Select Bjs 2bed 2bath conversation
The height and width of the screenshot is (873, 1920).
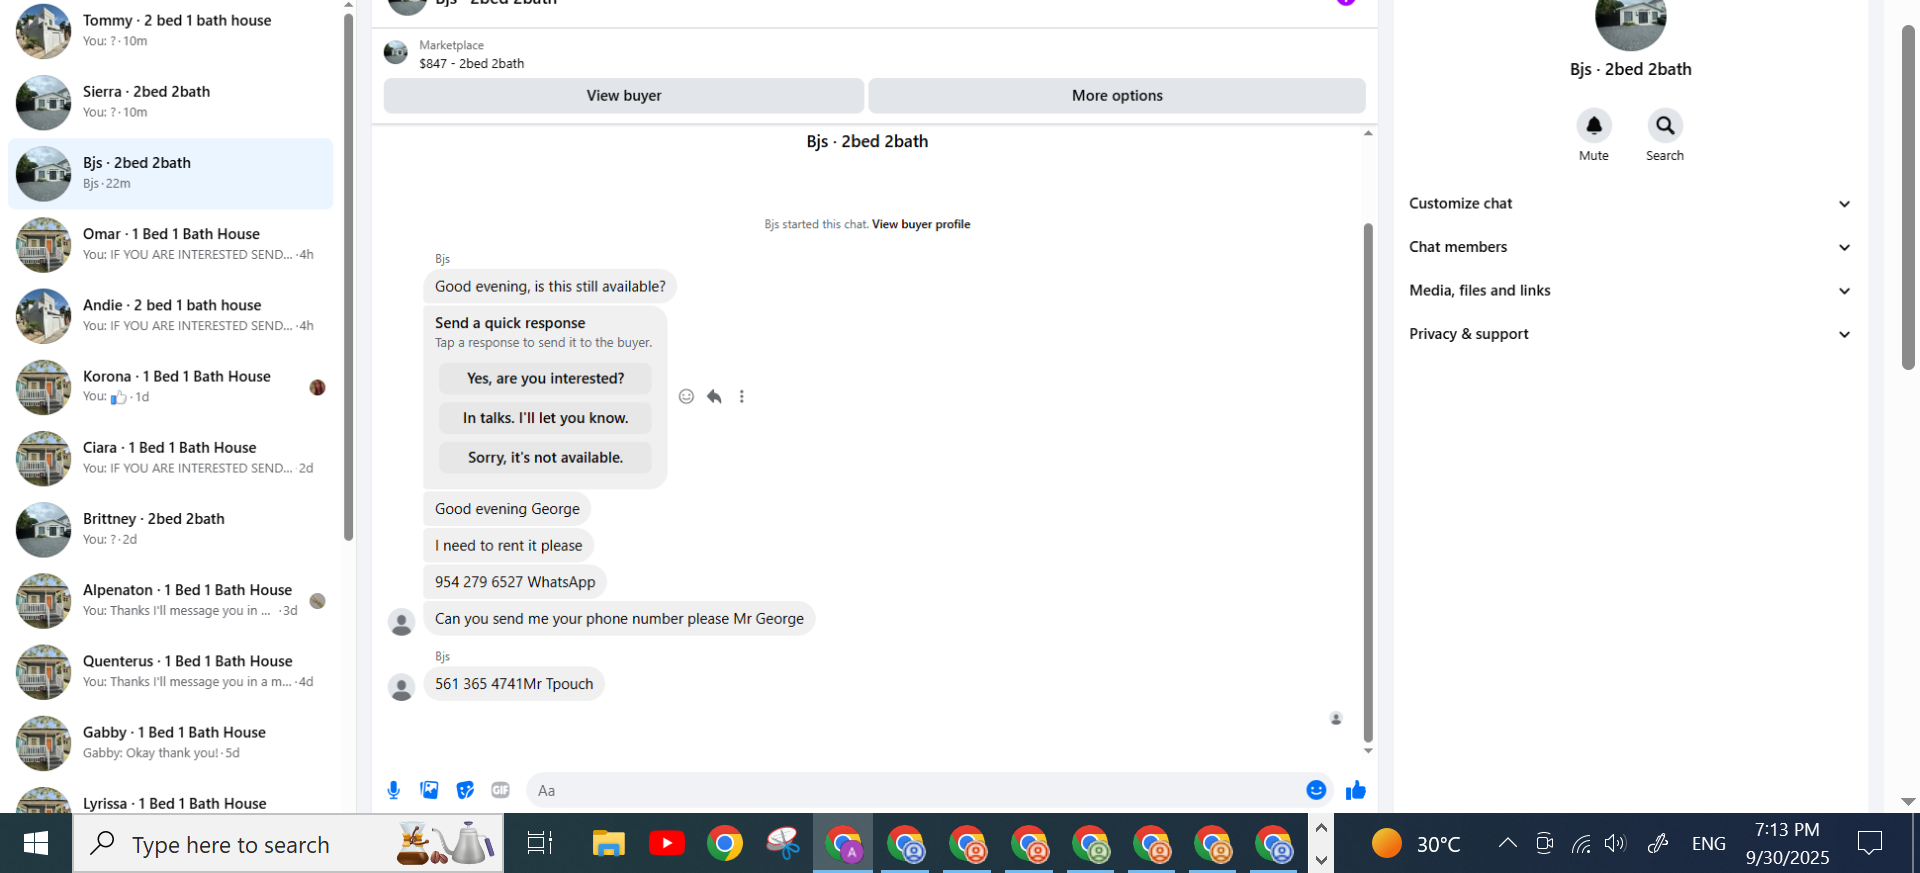[171, 173]
